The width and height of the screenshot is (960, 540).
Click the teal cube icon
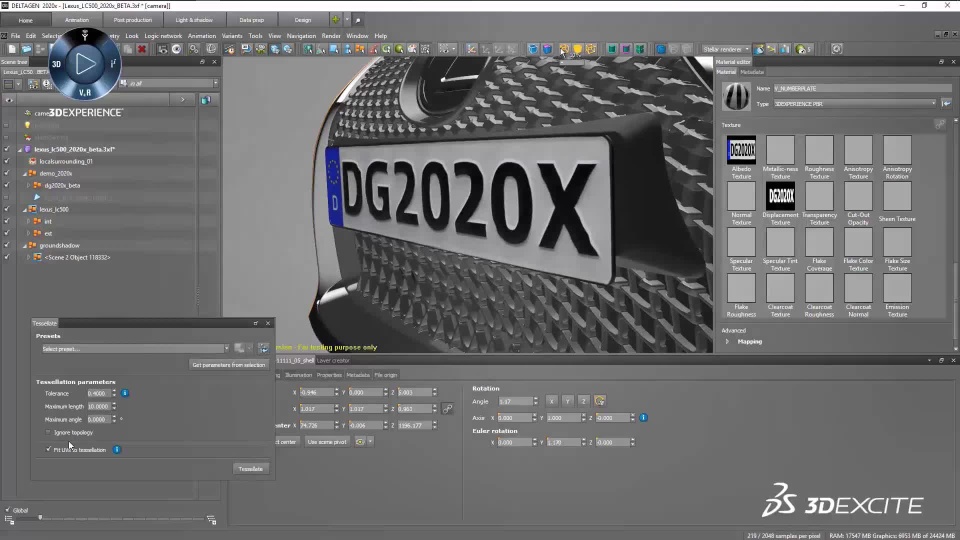(x=612, y=49)
